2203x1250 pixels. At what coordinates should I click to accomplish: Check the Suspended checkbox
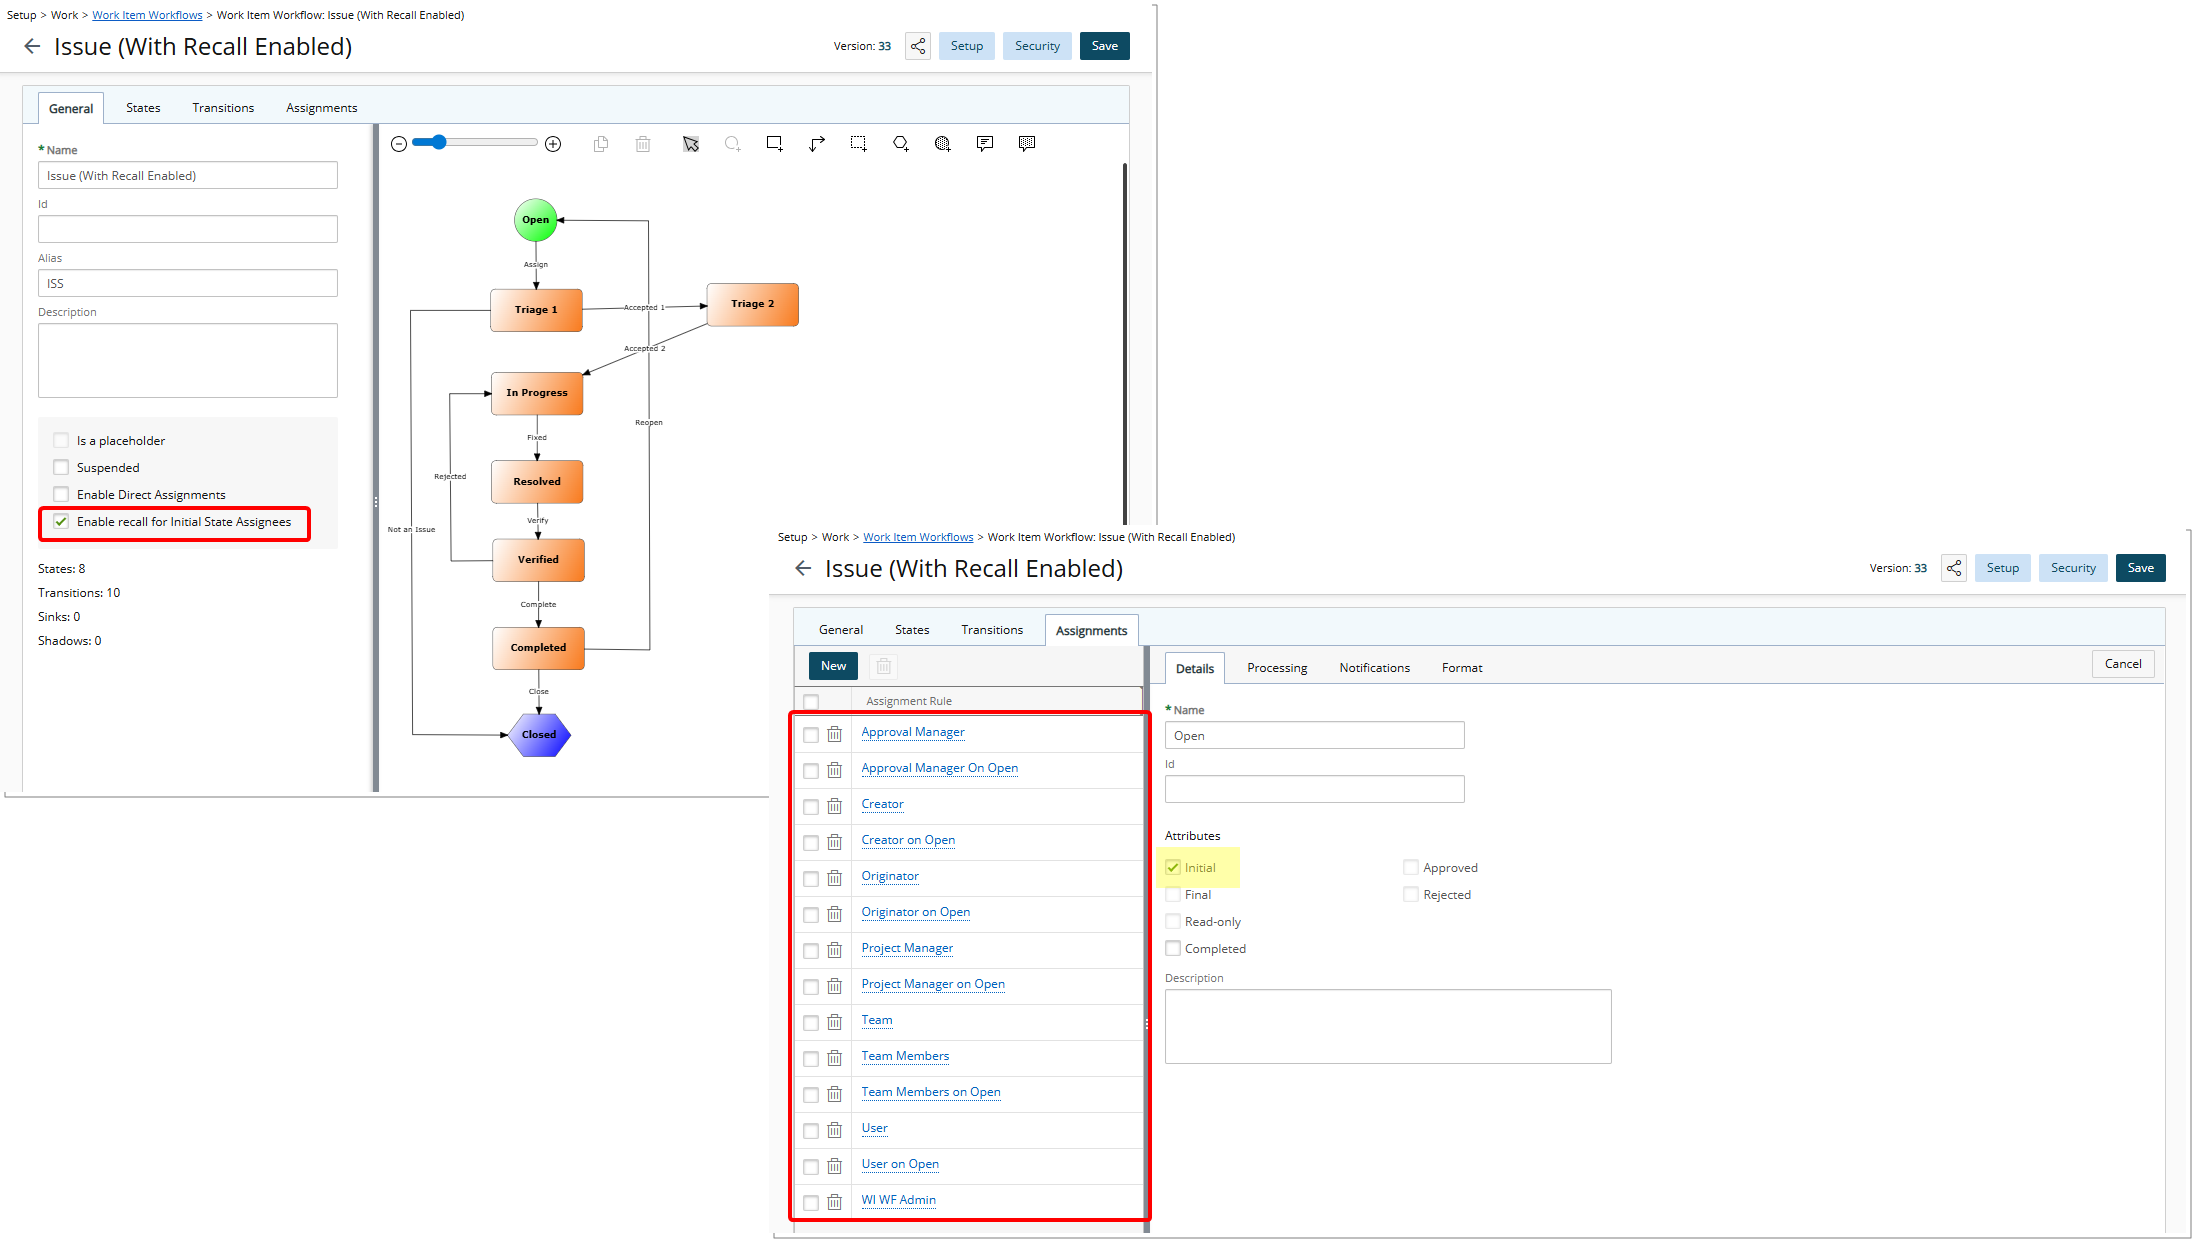[x=61, y=467]
